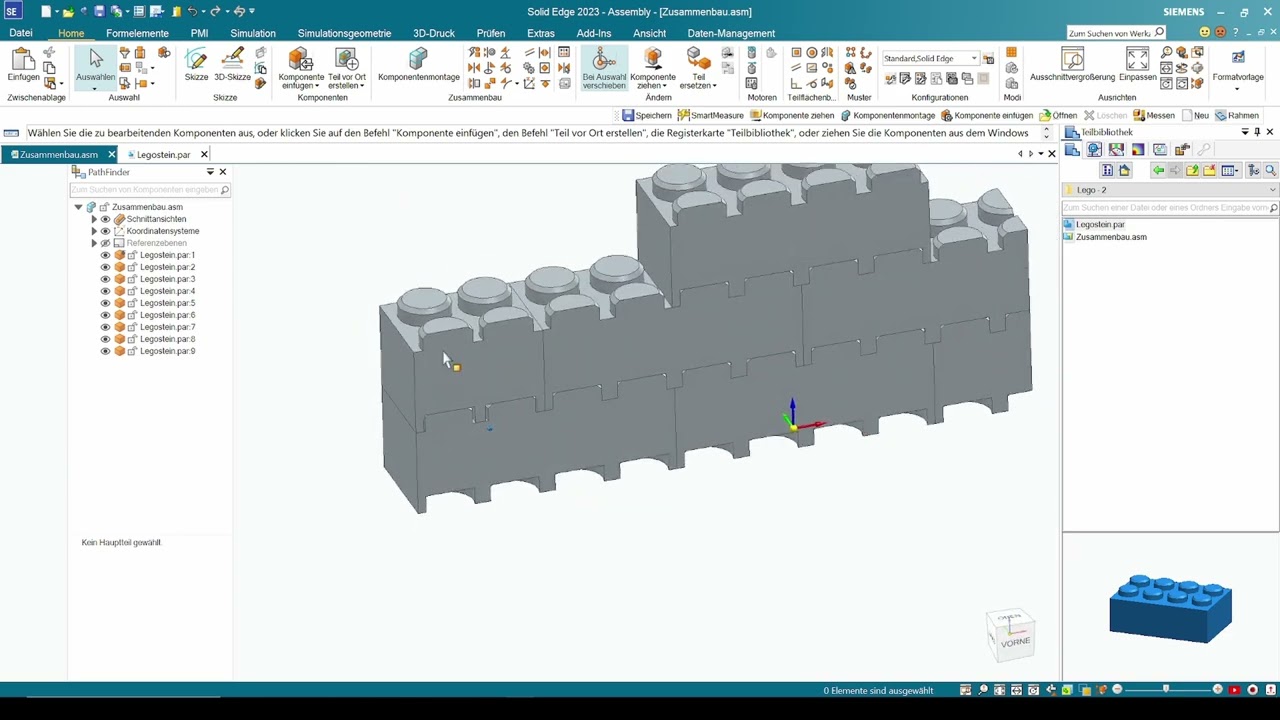
Task: Toggle visibility eye of Legostein.par:6
Action: click(105, 315)
